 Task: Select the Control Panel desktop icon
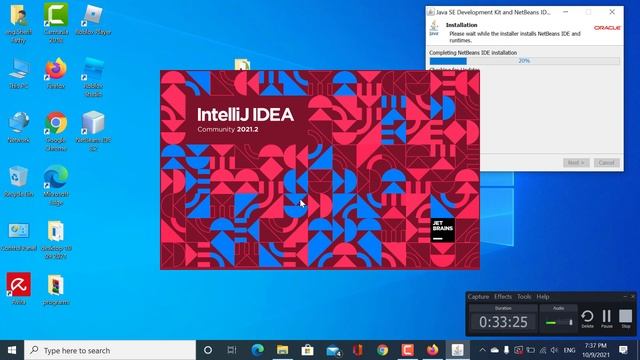18,236
